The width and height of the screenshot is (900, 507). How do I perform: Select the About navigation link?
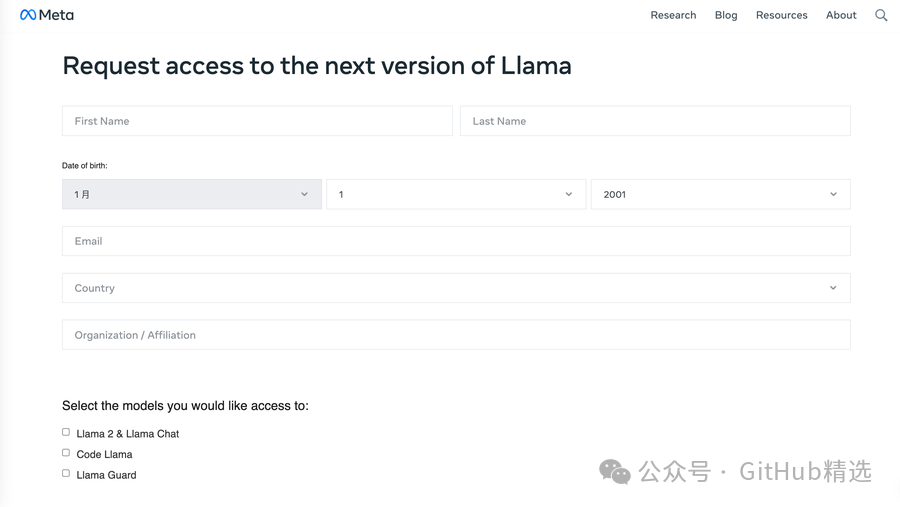(x=841, y=15)
